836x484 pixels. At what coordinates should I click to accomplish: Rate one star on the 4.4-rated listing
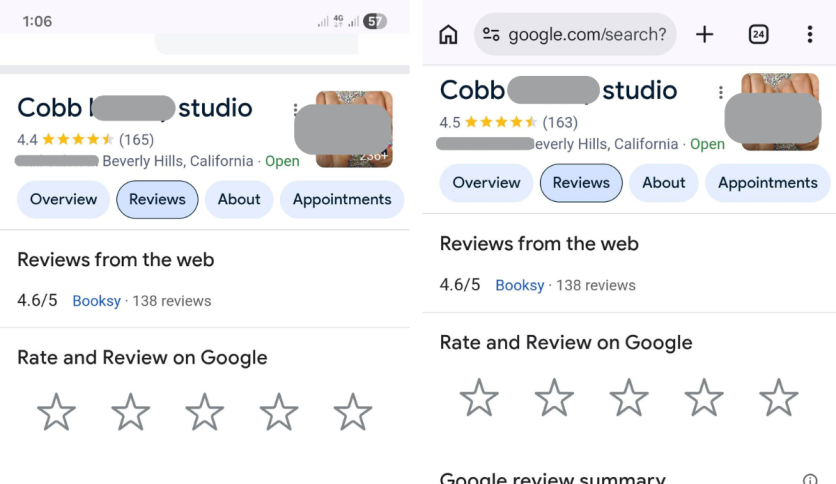(56, 412)
